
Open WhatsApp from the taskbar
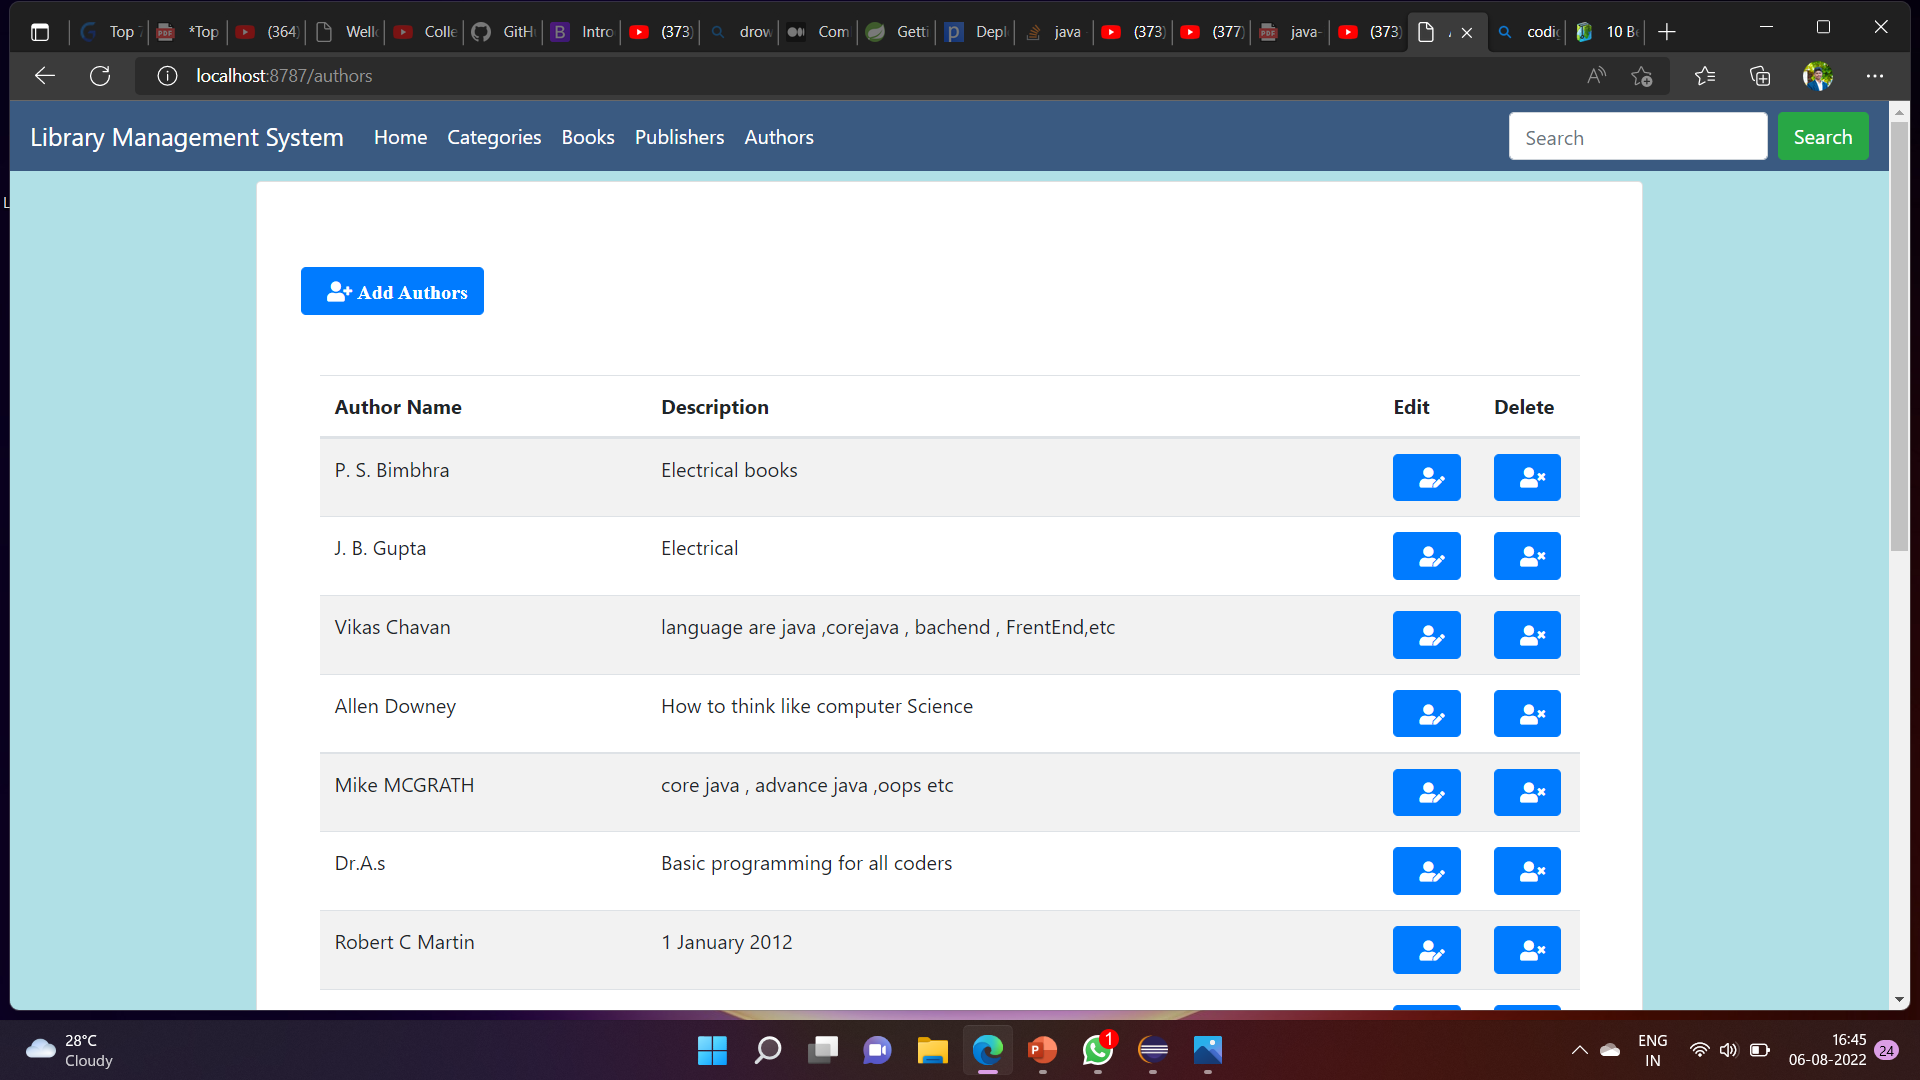[1097, 1051]
